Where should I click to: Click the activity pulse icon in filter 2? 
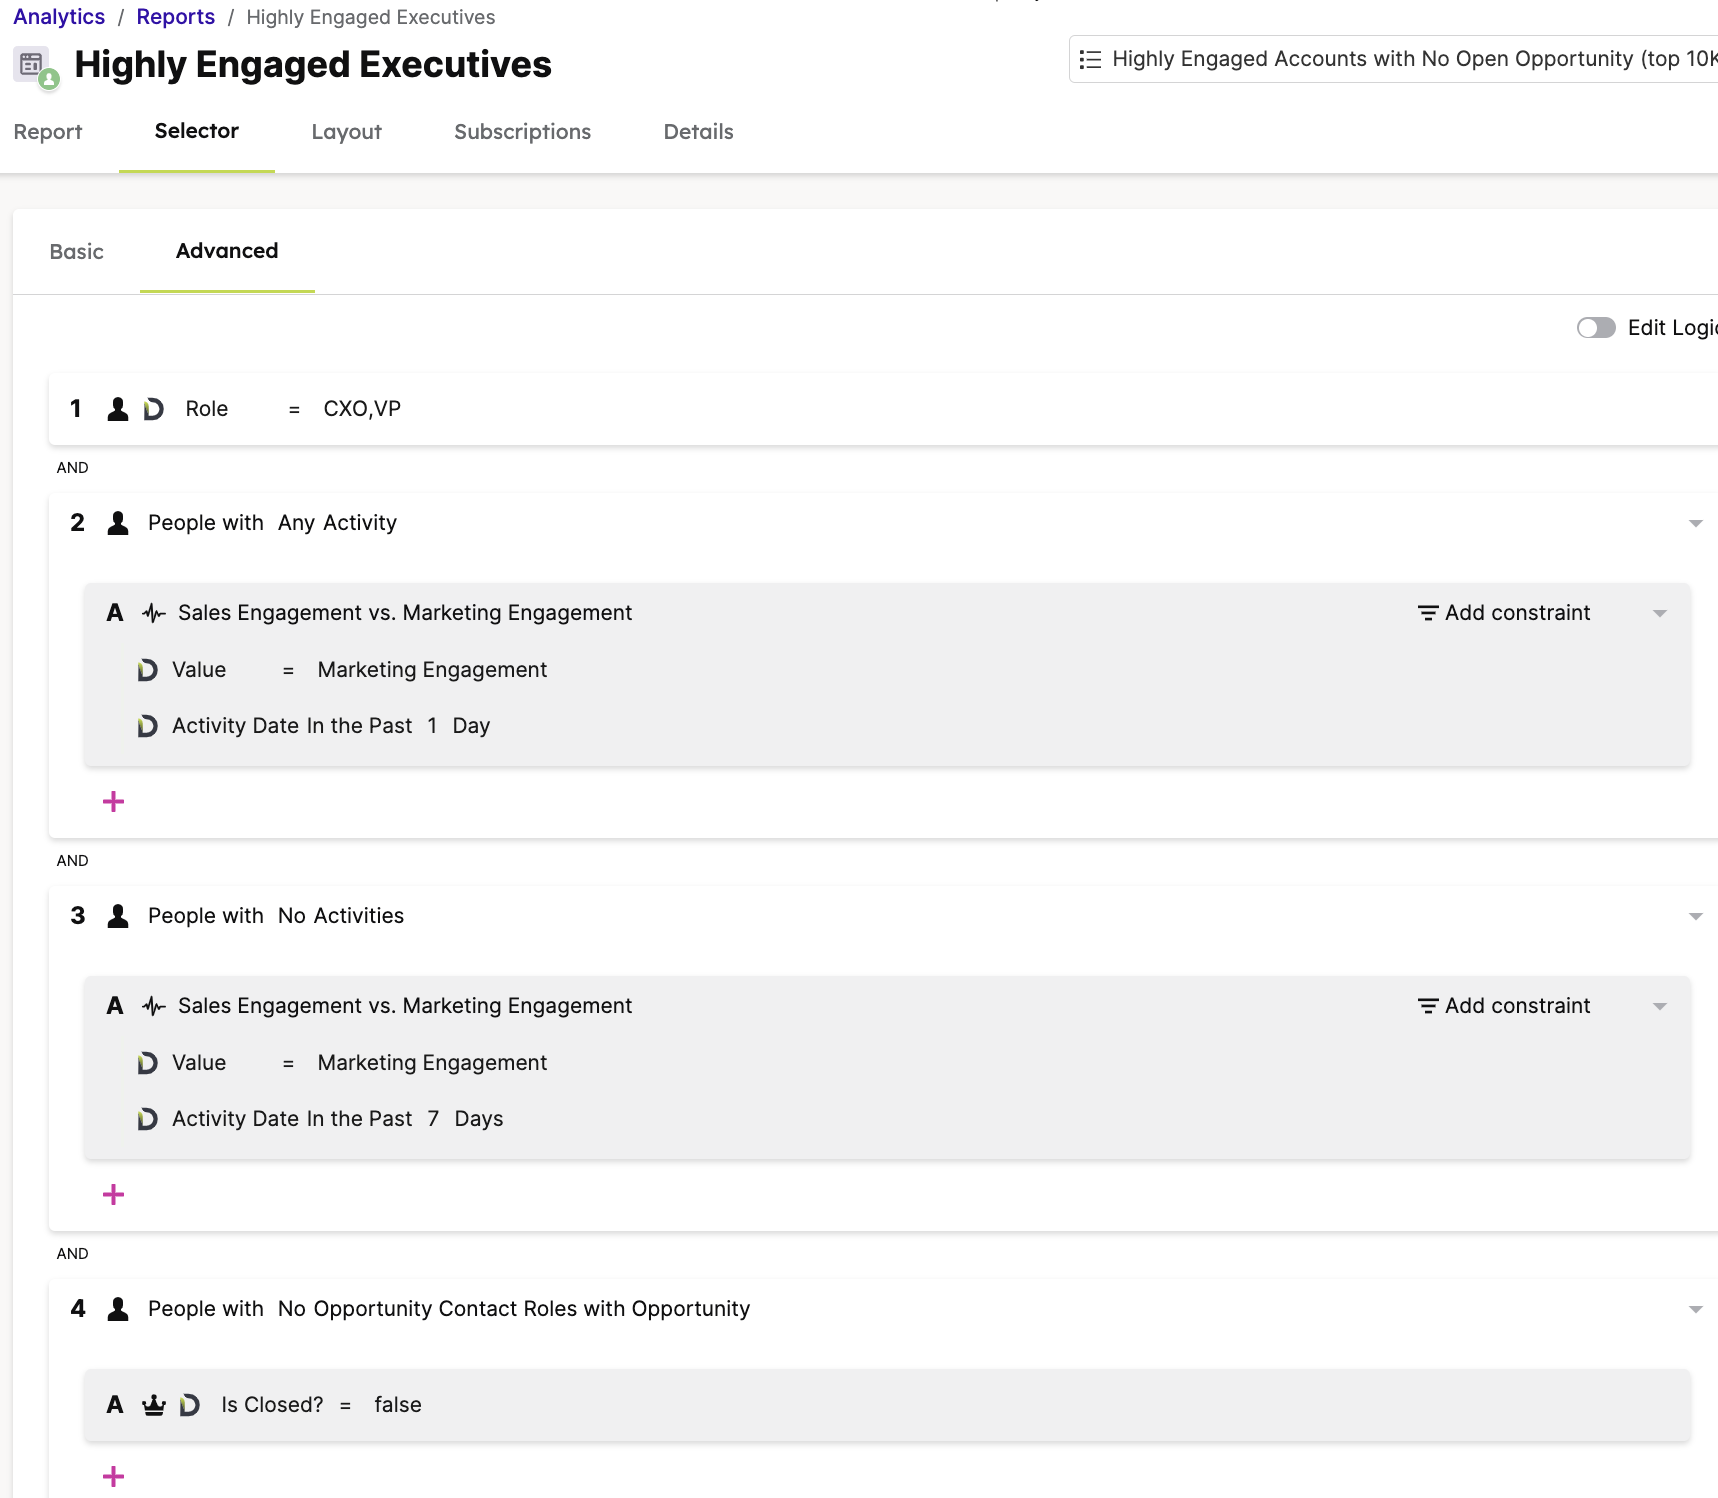point(153,613)
